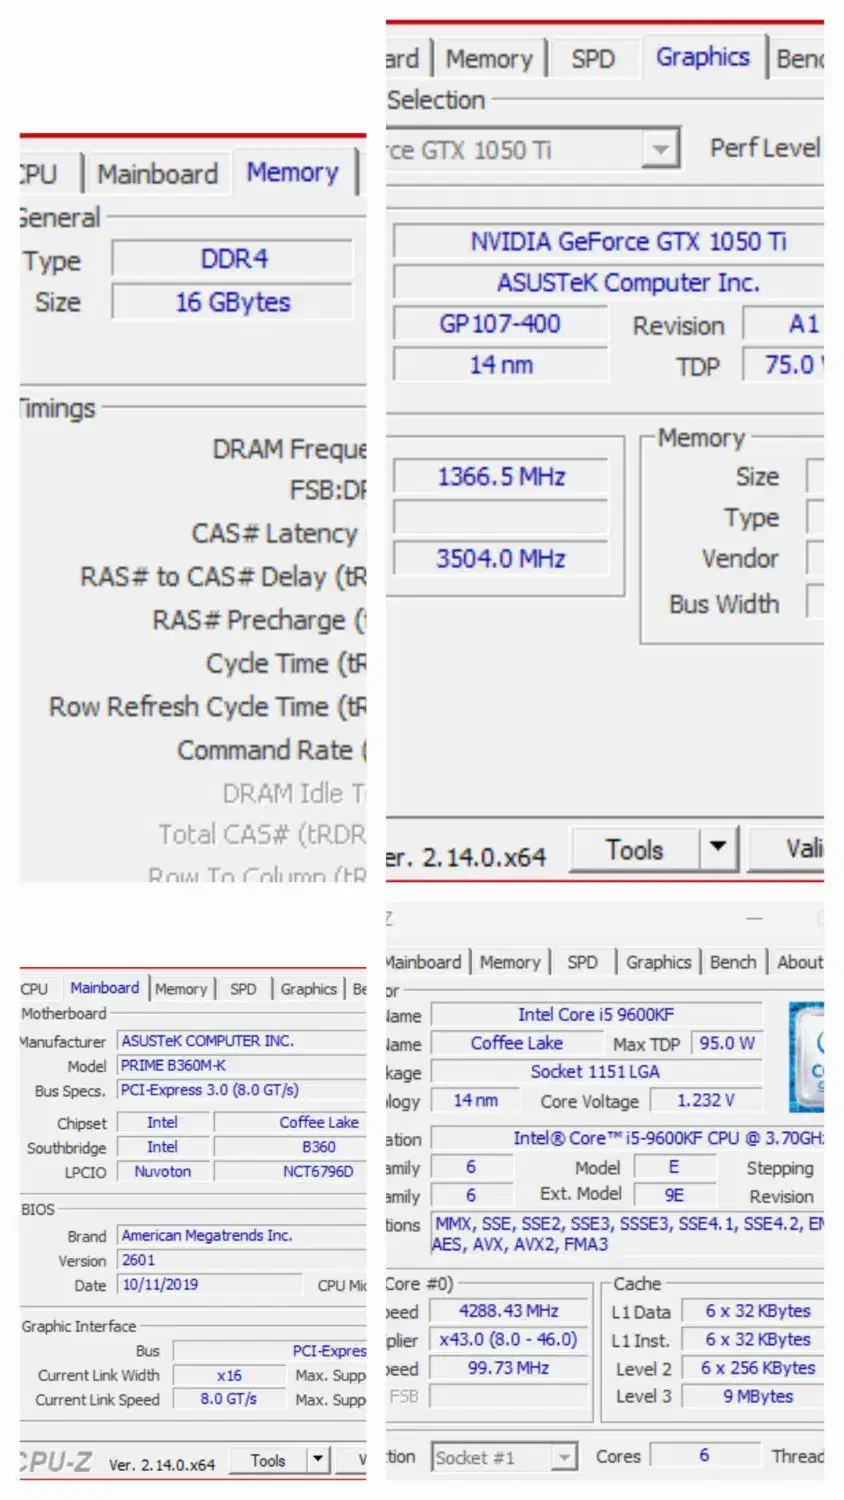Open the About tab in the Core i5 window
844x1500 pixels.
800,962
